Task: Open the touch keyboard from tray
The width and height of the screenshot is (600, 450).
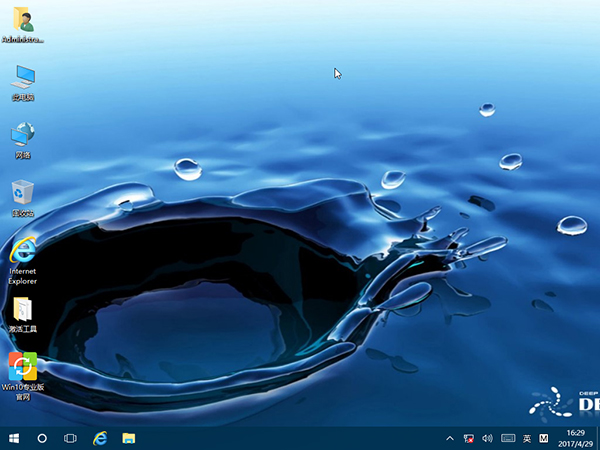Action: coord(507,438)
